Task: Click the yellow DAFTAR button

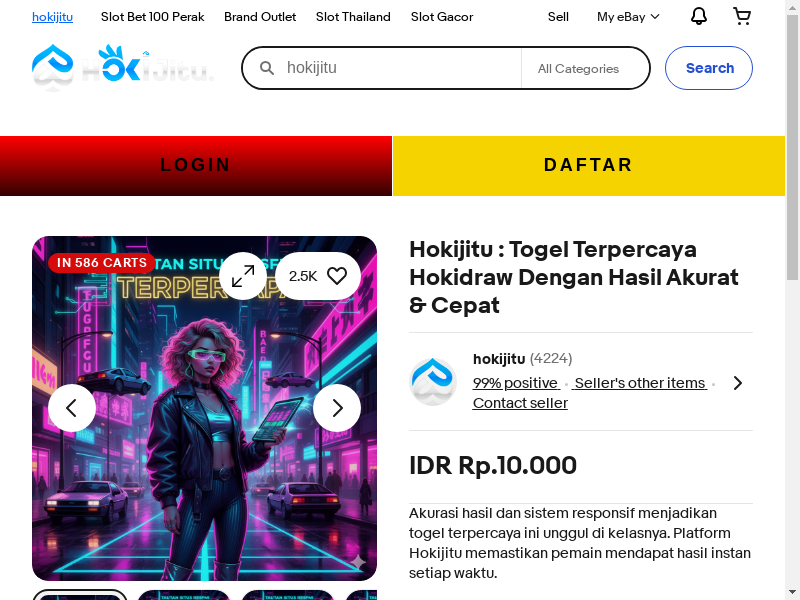Action: point(589,166)
